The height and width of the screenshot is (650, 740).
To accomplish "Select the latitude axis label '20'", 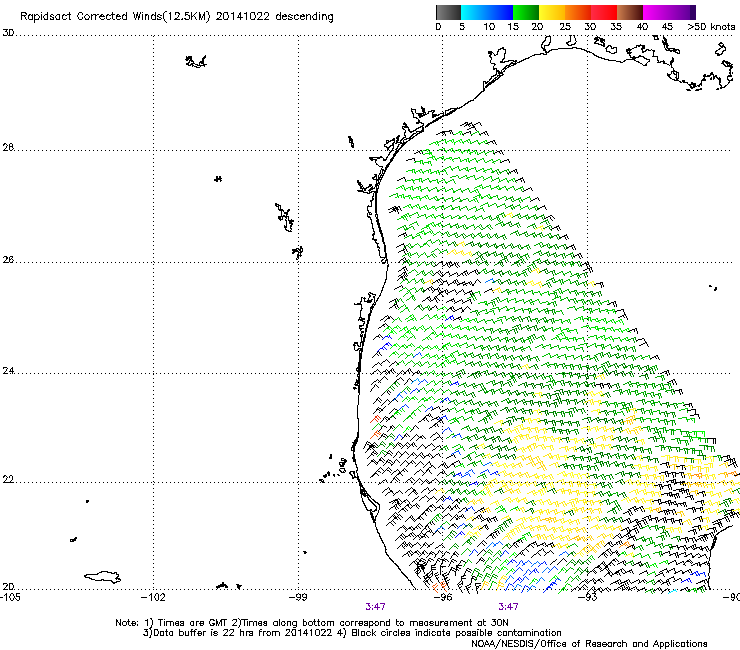I will click(8, 587).
